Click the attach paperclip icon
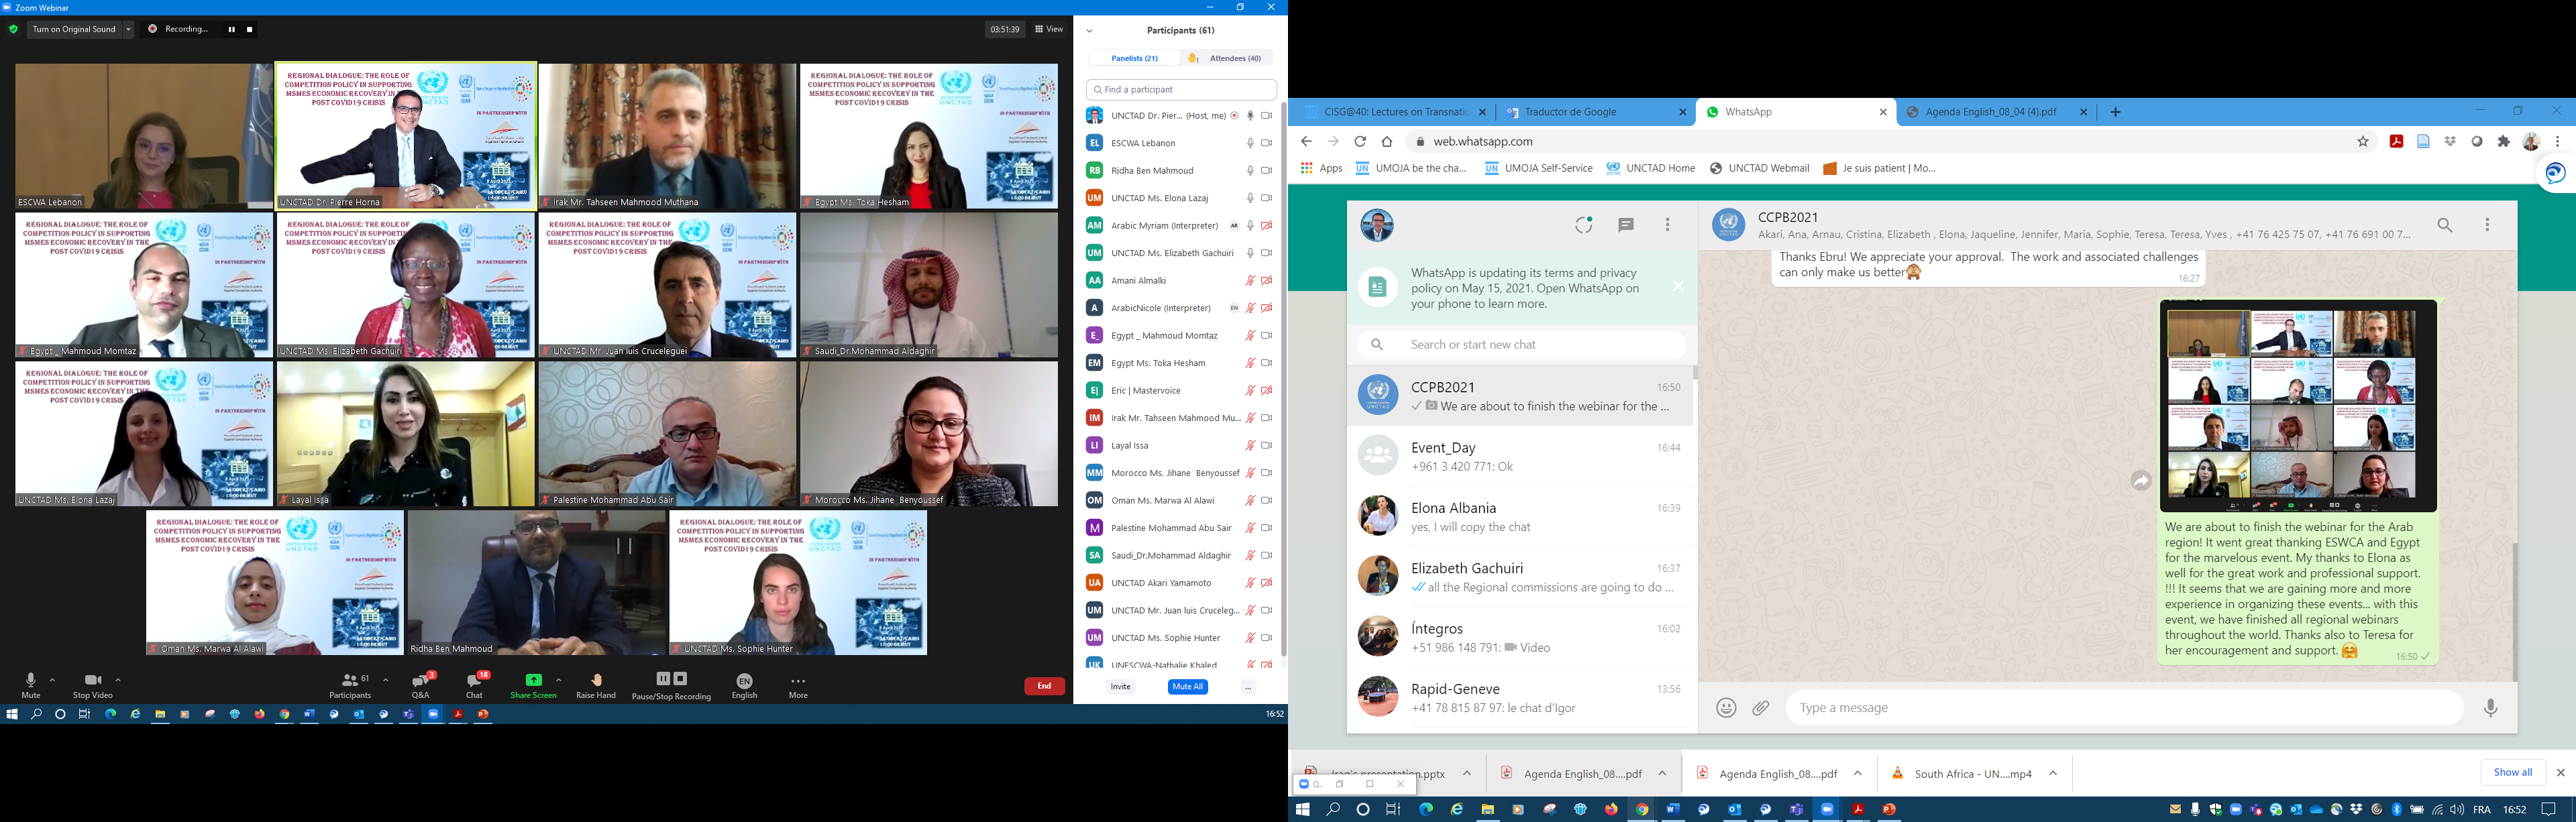Screen dimensions: 2576x822 1761,708
